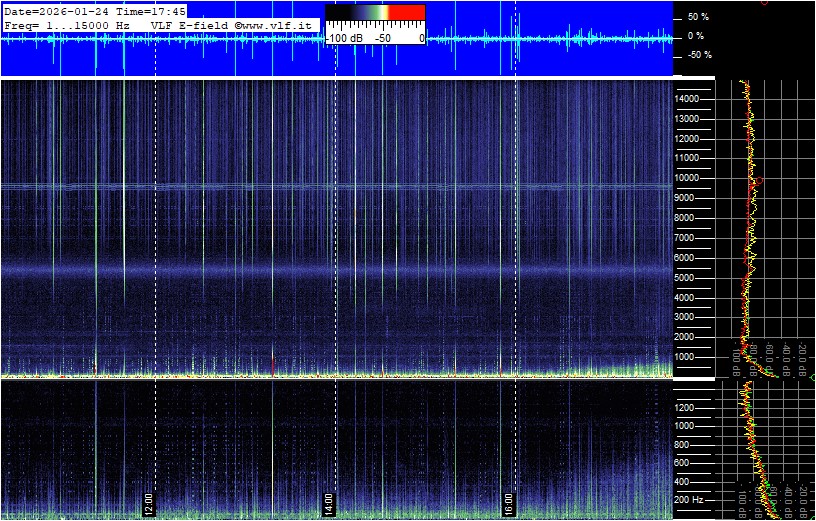
Task: Click the Freq= 1...15000 Hz label
Action: coord(68,24)
